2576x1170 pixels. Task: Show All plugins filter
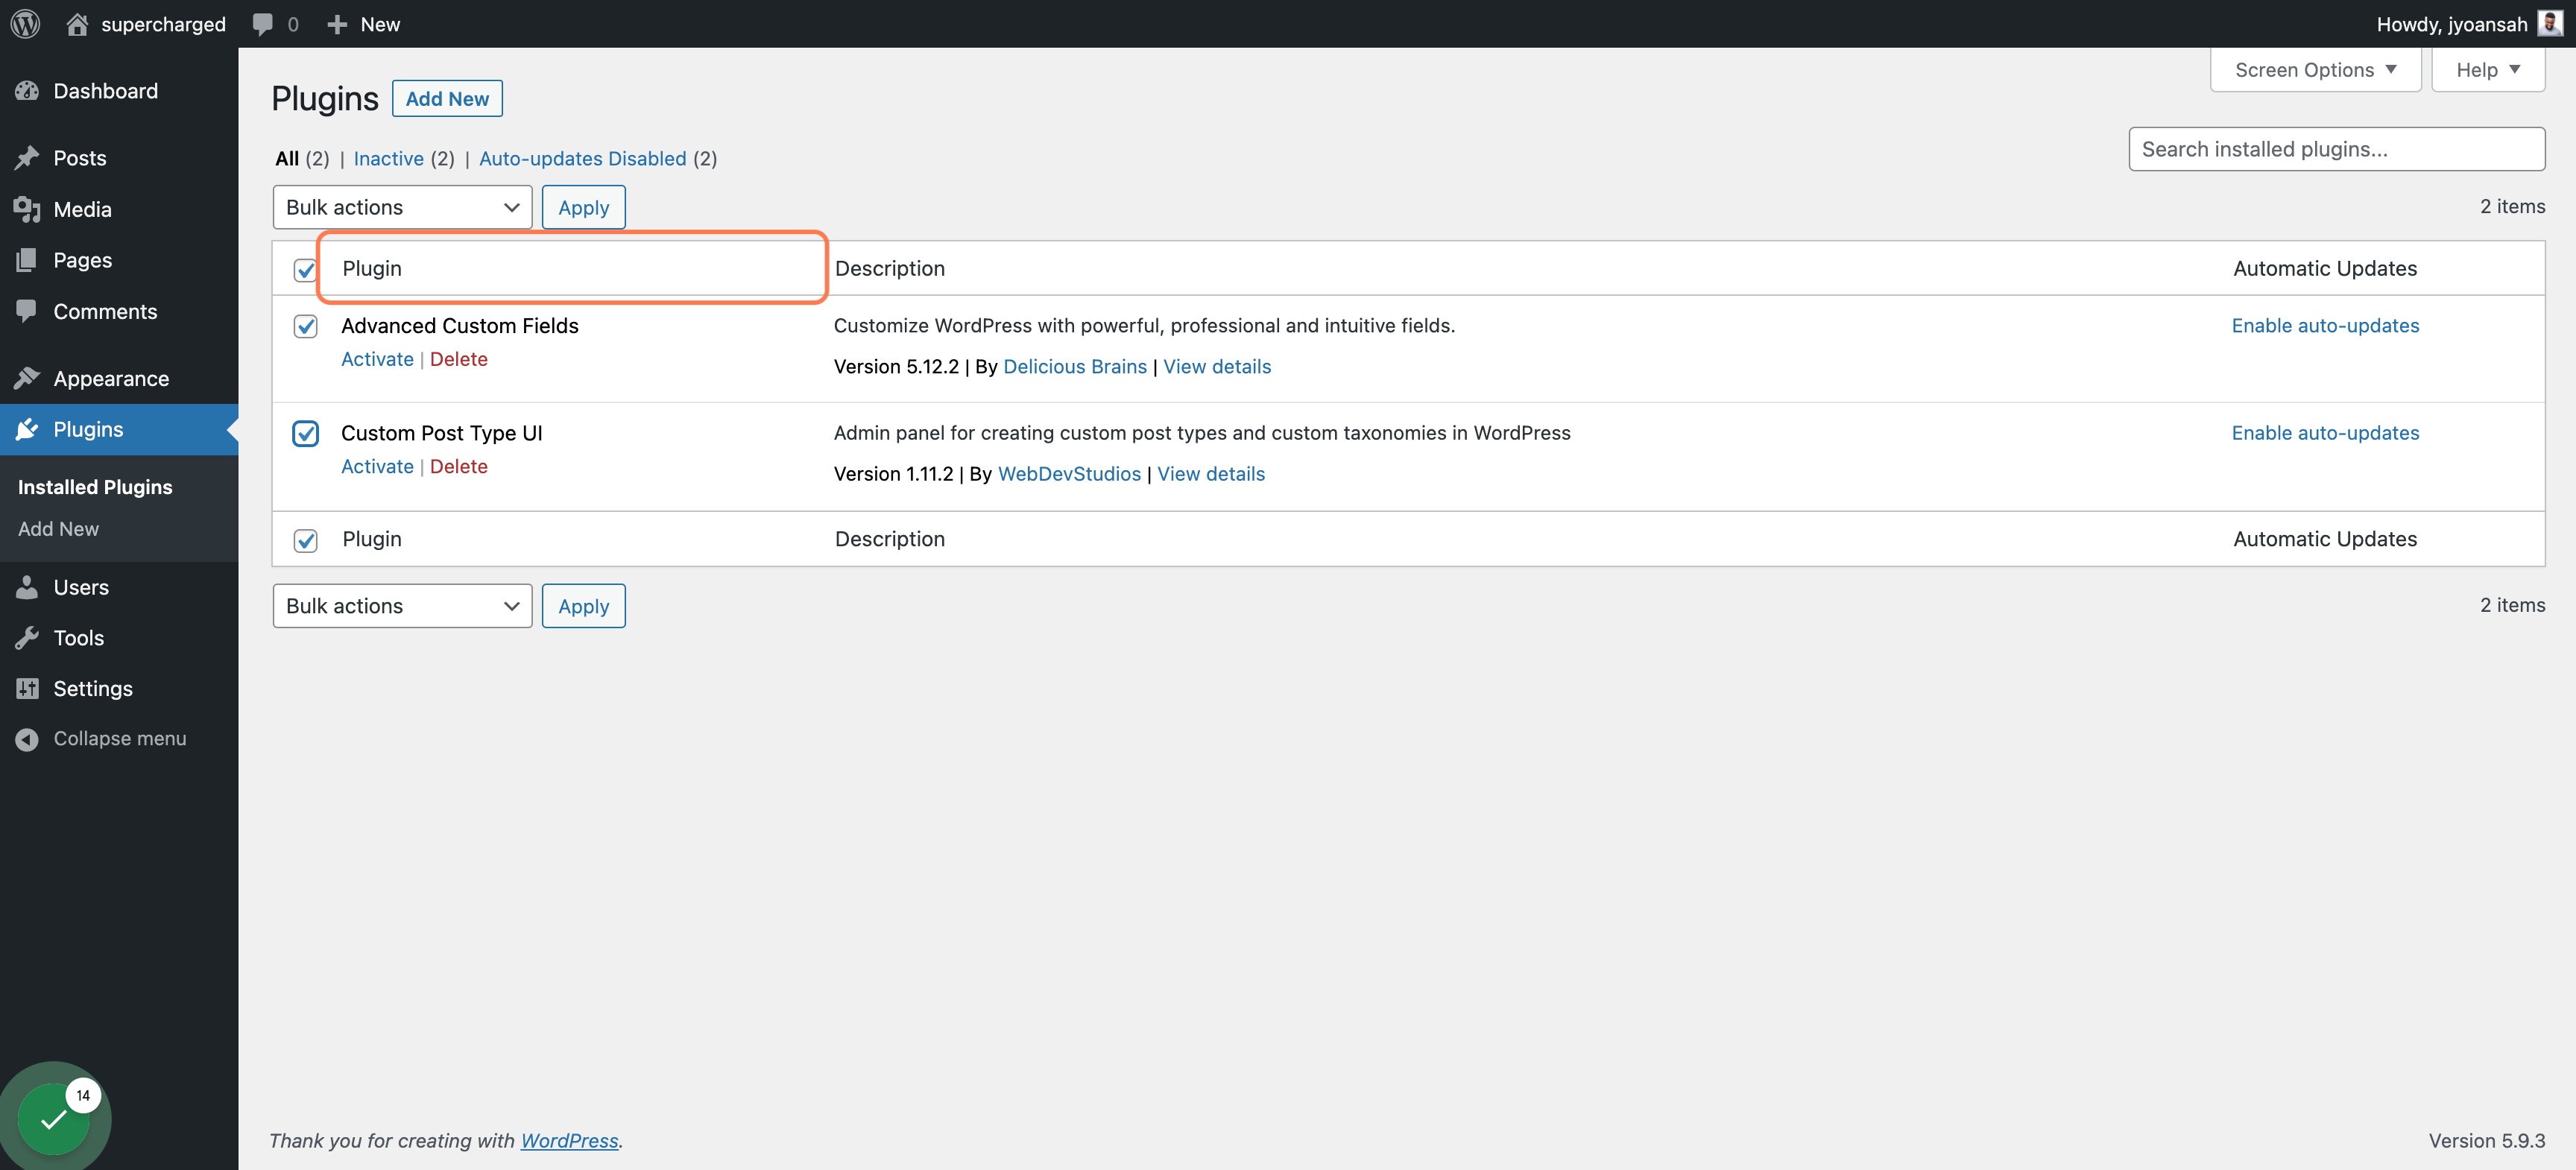click(287, 158)
